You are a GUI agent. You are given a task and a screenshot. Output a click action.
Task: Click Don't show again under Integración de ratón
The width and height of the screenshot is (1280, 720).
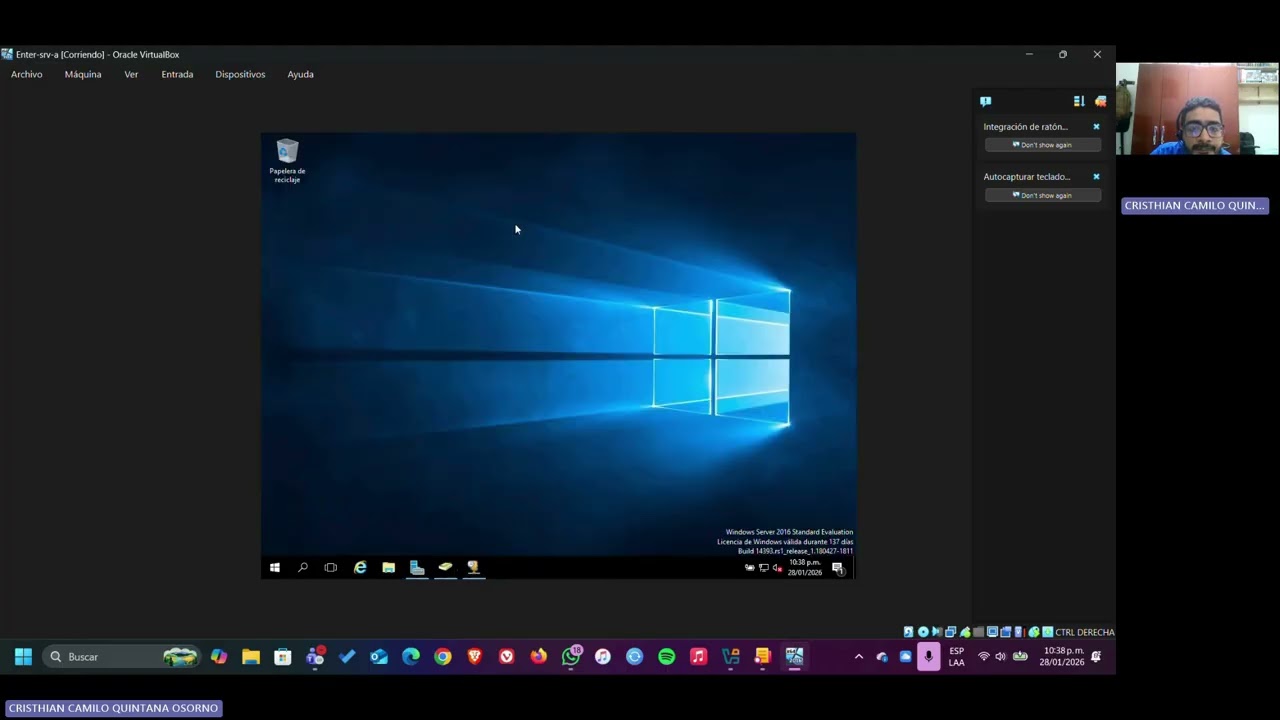(1043, 145)
